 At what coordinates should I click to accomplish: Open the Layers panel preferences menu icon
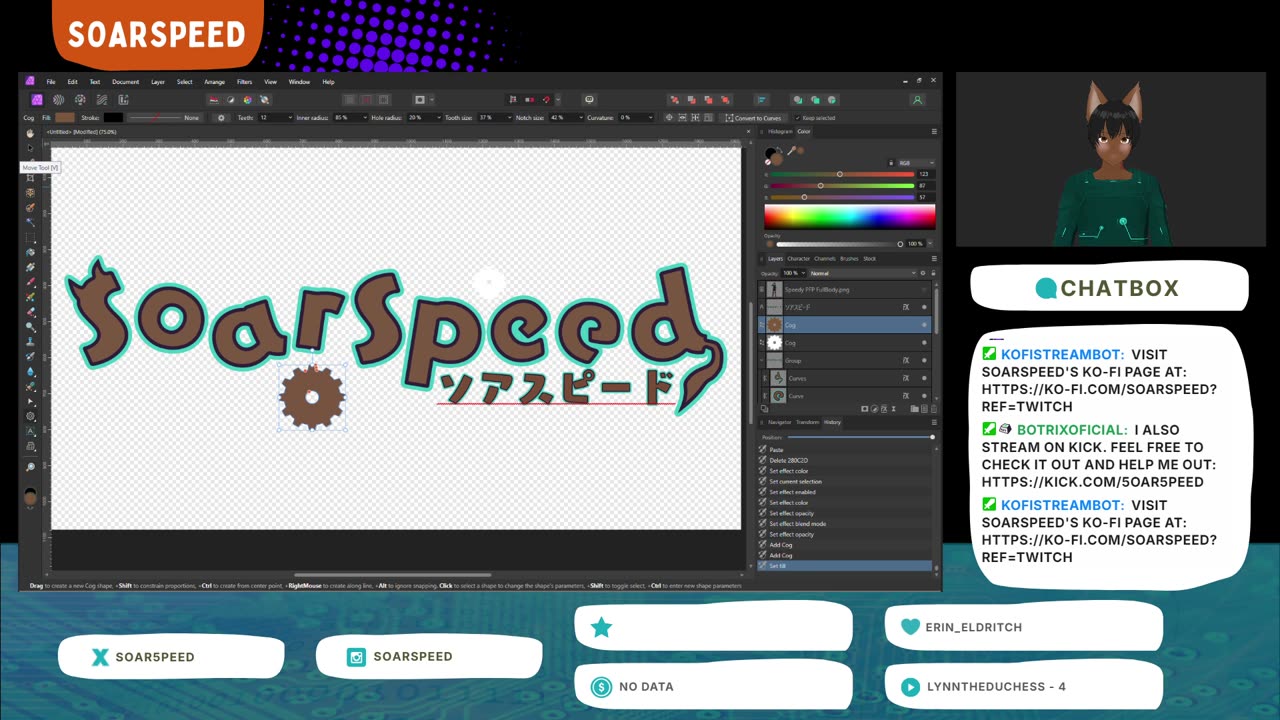tap(935, 259)
